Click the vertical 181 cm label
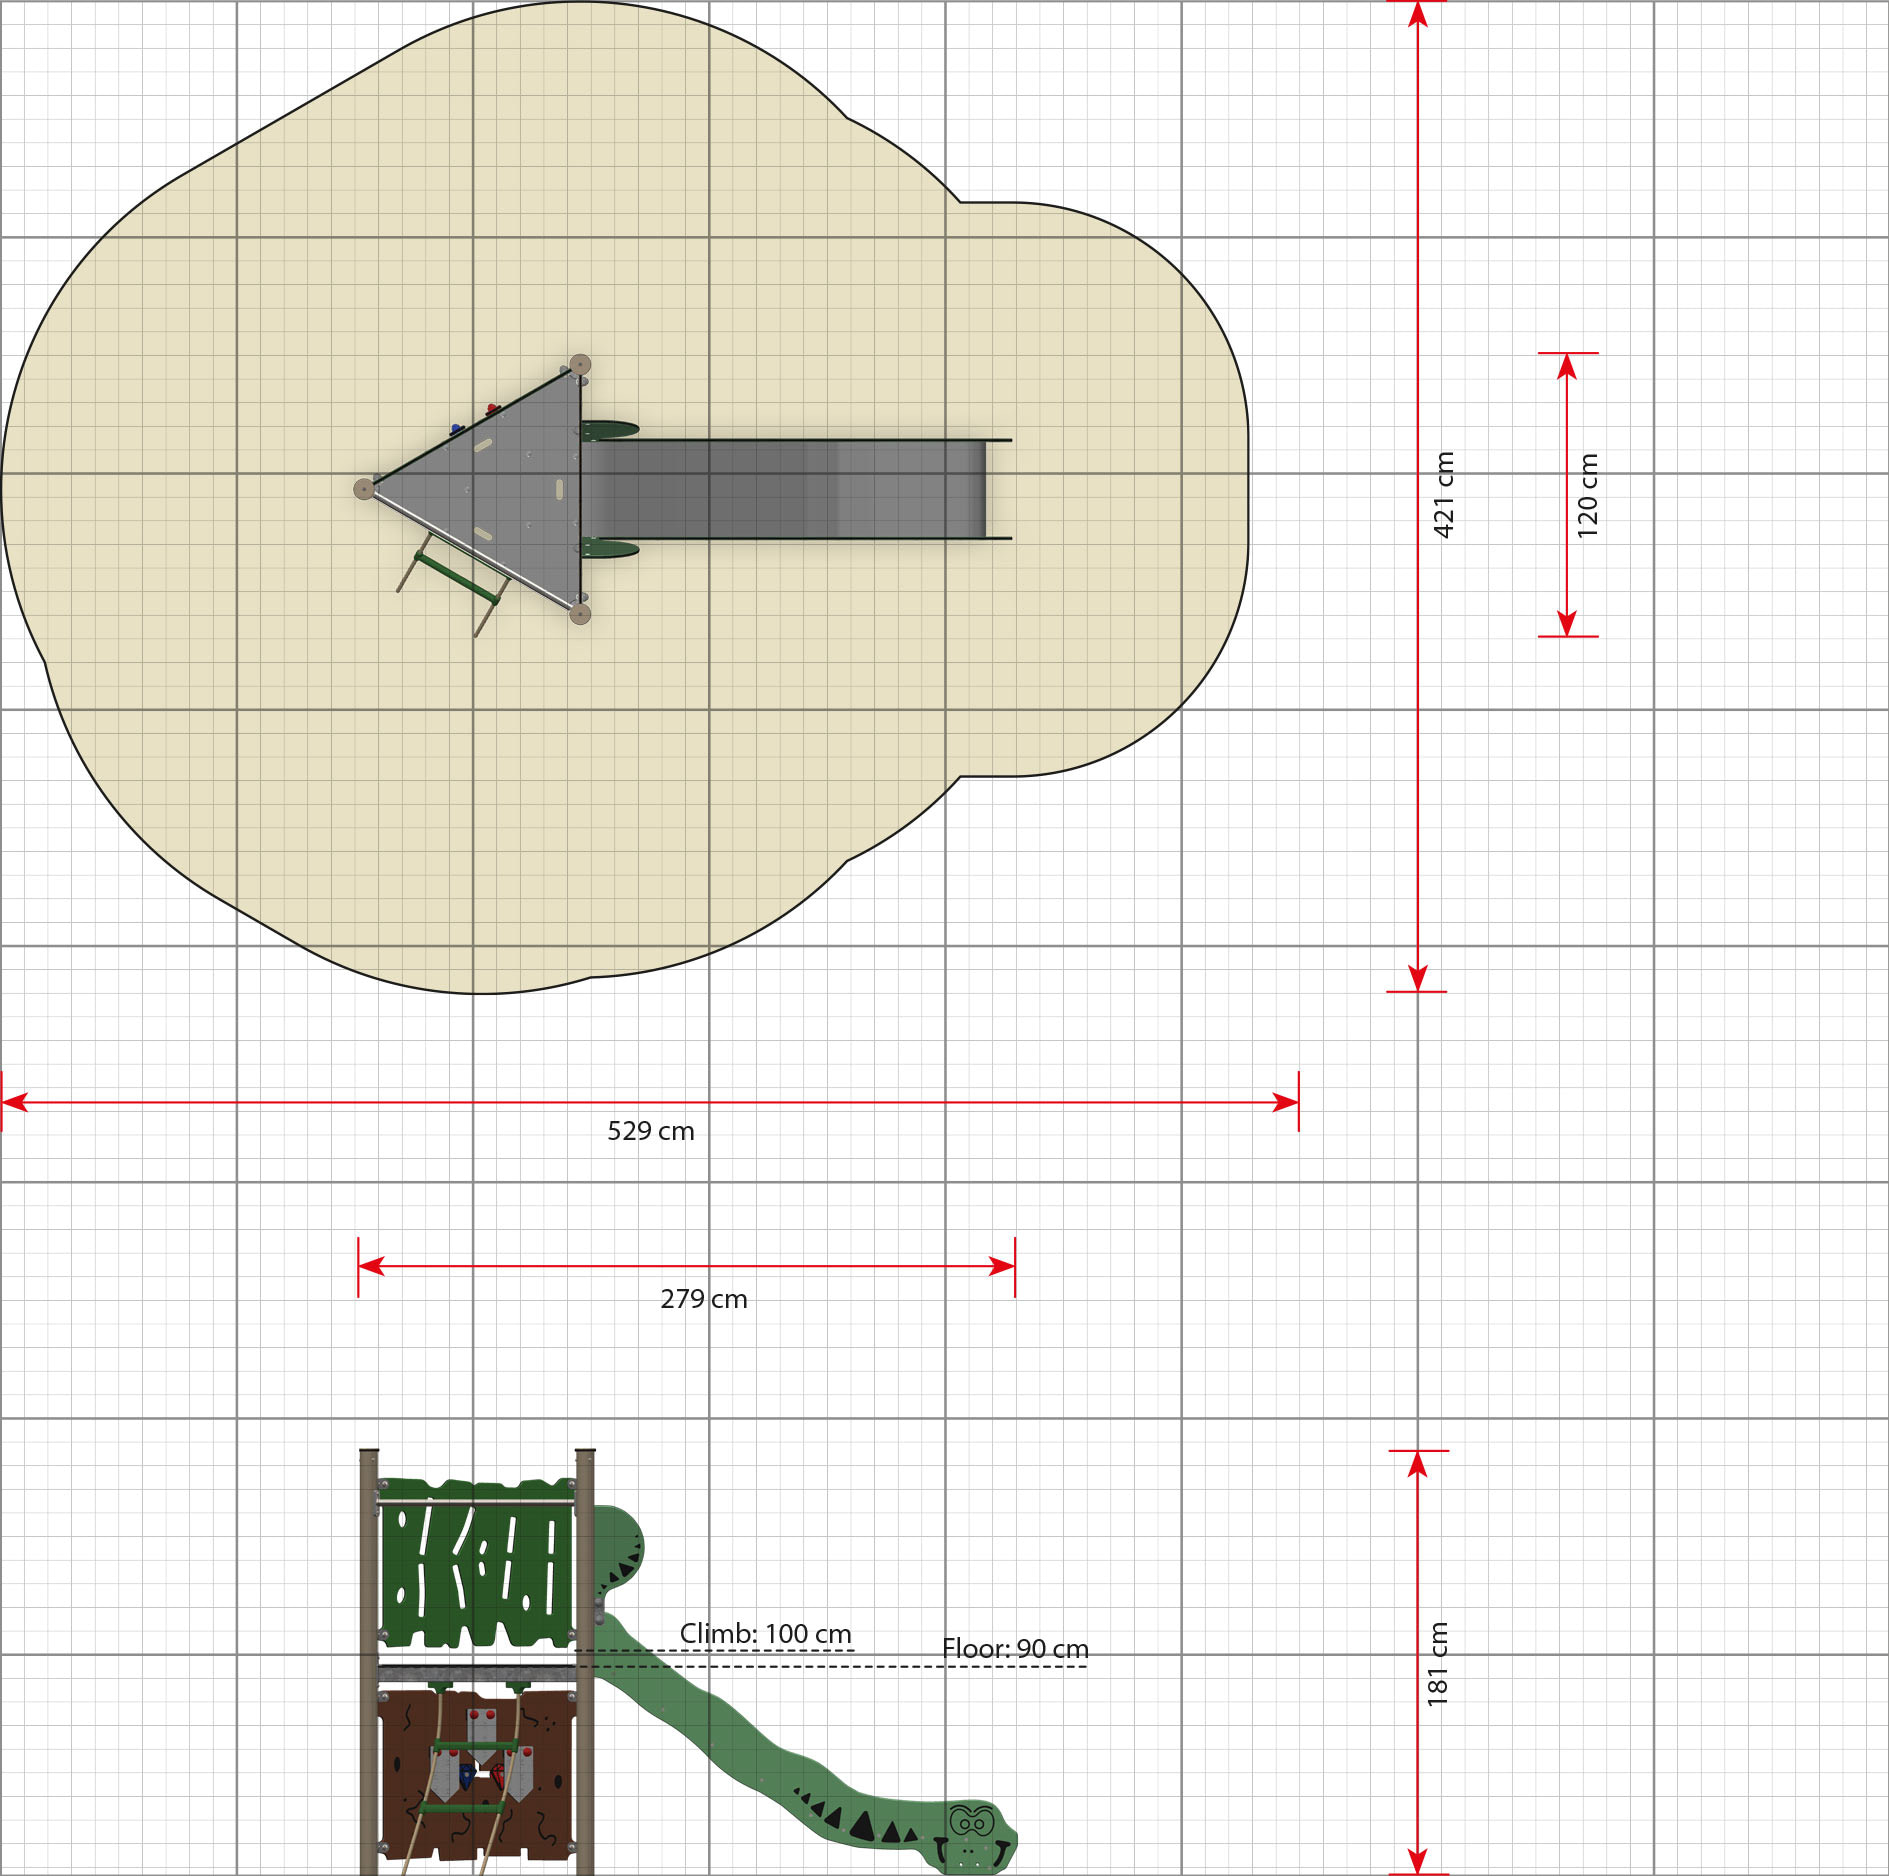Image resolution: width=1889 pixels, height=1876 pixels. pyautogui.click(x=1437, y=1664)
